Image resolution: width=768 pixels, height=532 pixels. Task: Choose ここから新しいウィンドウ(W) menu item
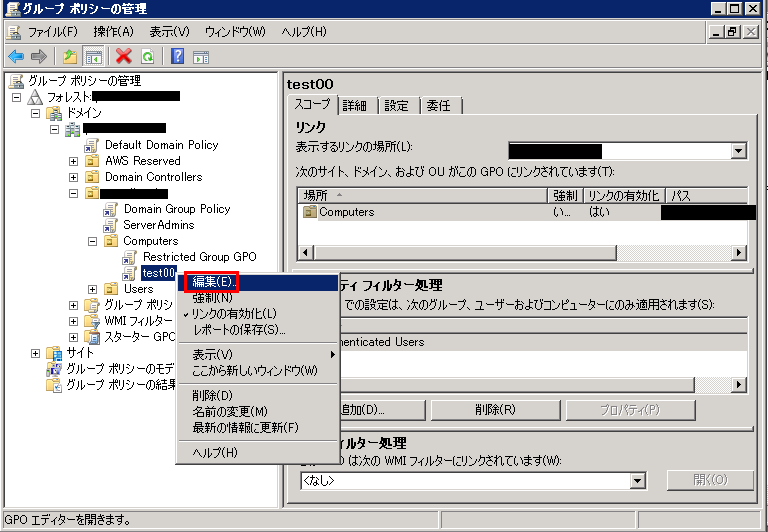pos(258,370)
